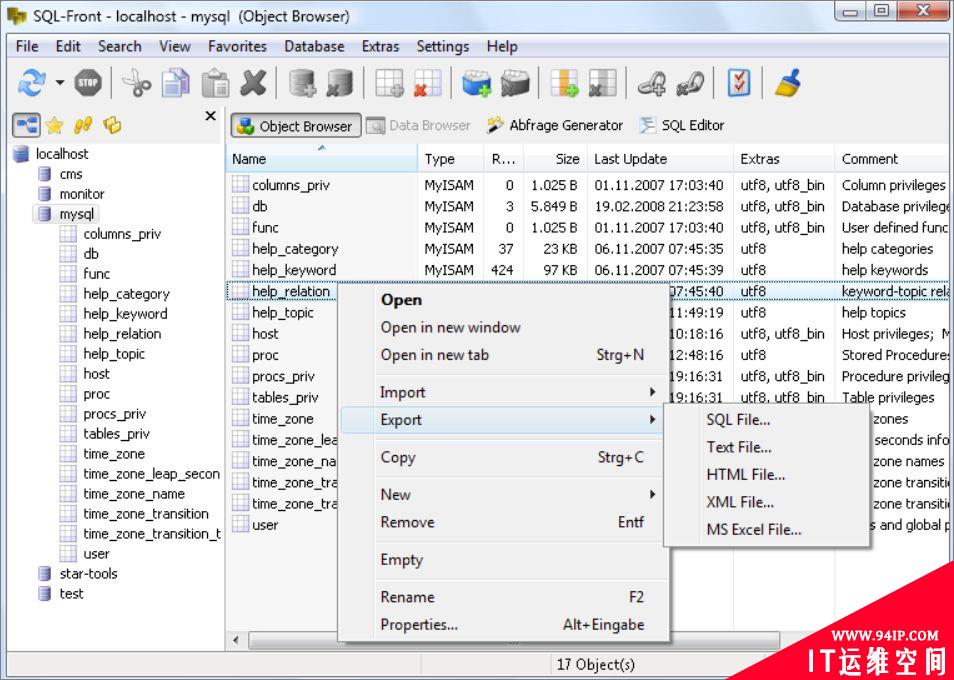Click the Paste clipboard toolbar icon

[x=215, y=83]
